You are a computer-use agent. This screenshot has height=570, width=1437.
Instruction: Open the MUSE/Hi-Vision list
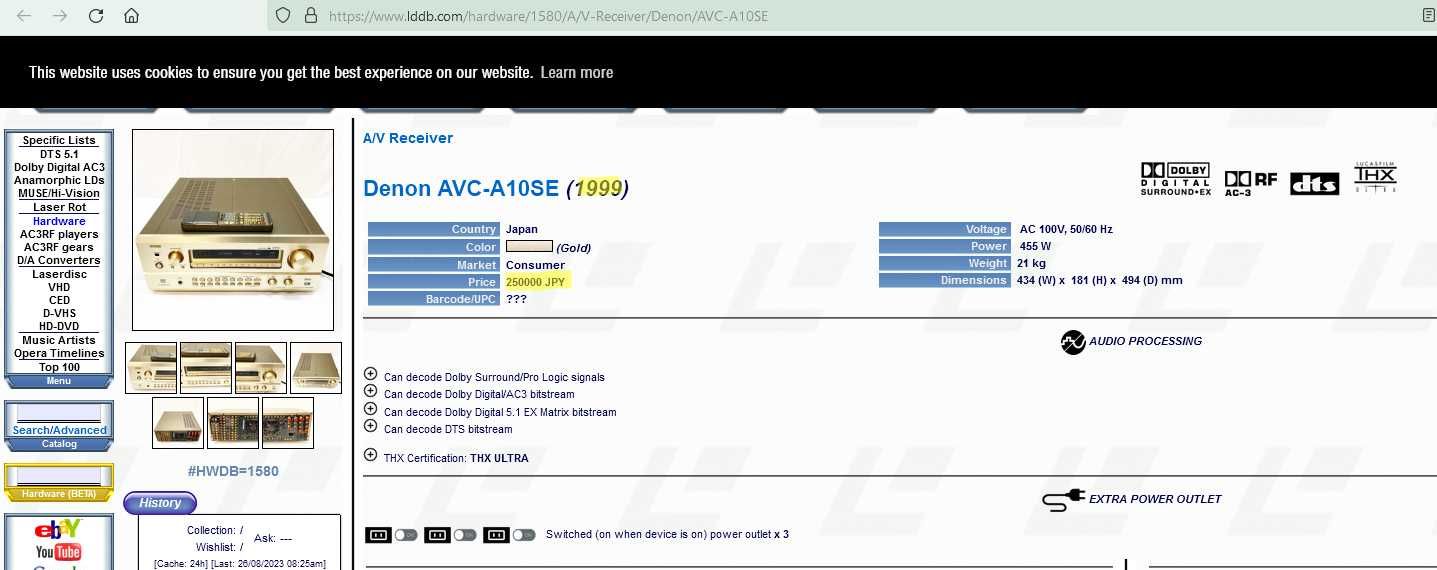pos(59,193)
